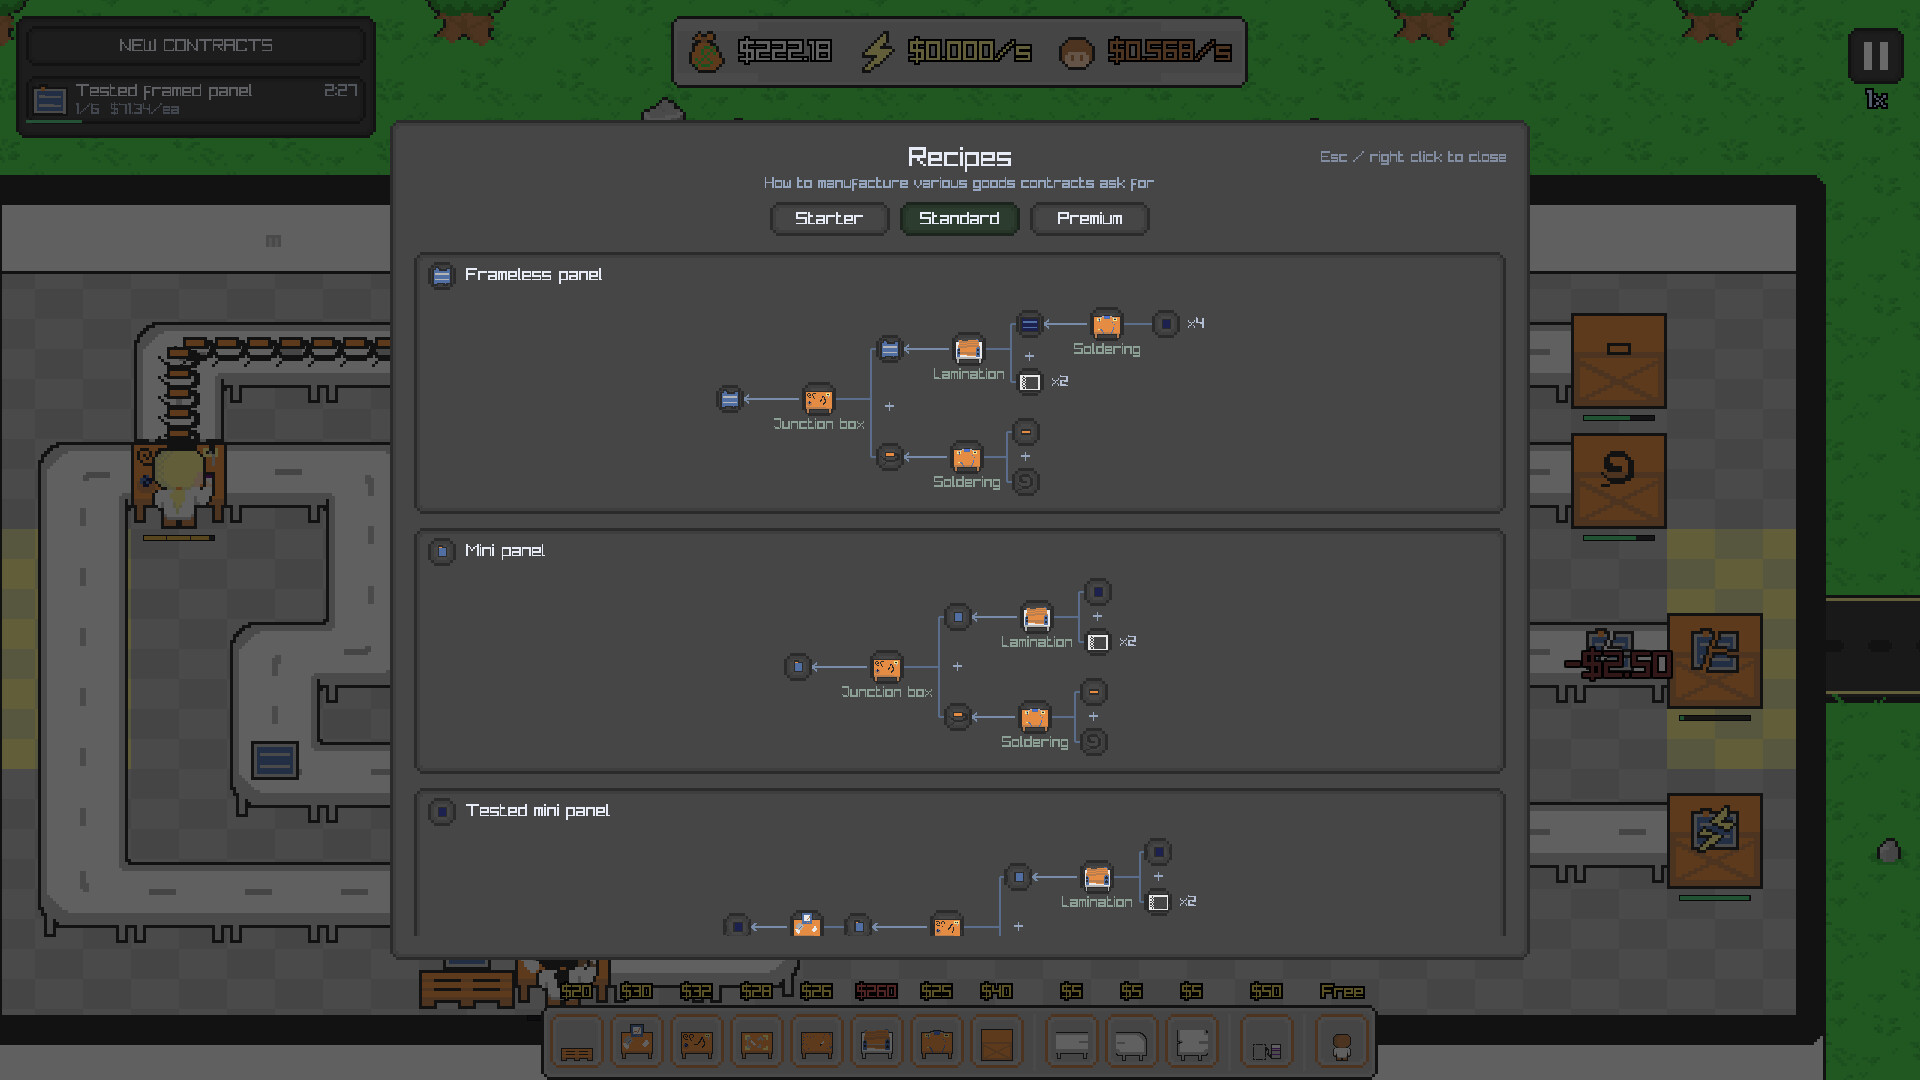Select the $50 move tool
The image size is (1920, 1080).
pos(1266,1043)
